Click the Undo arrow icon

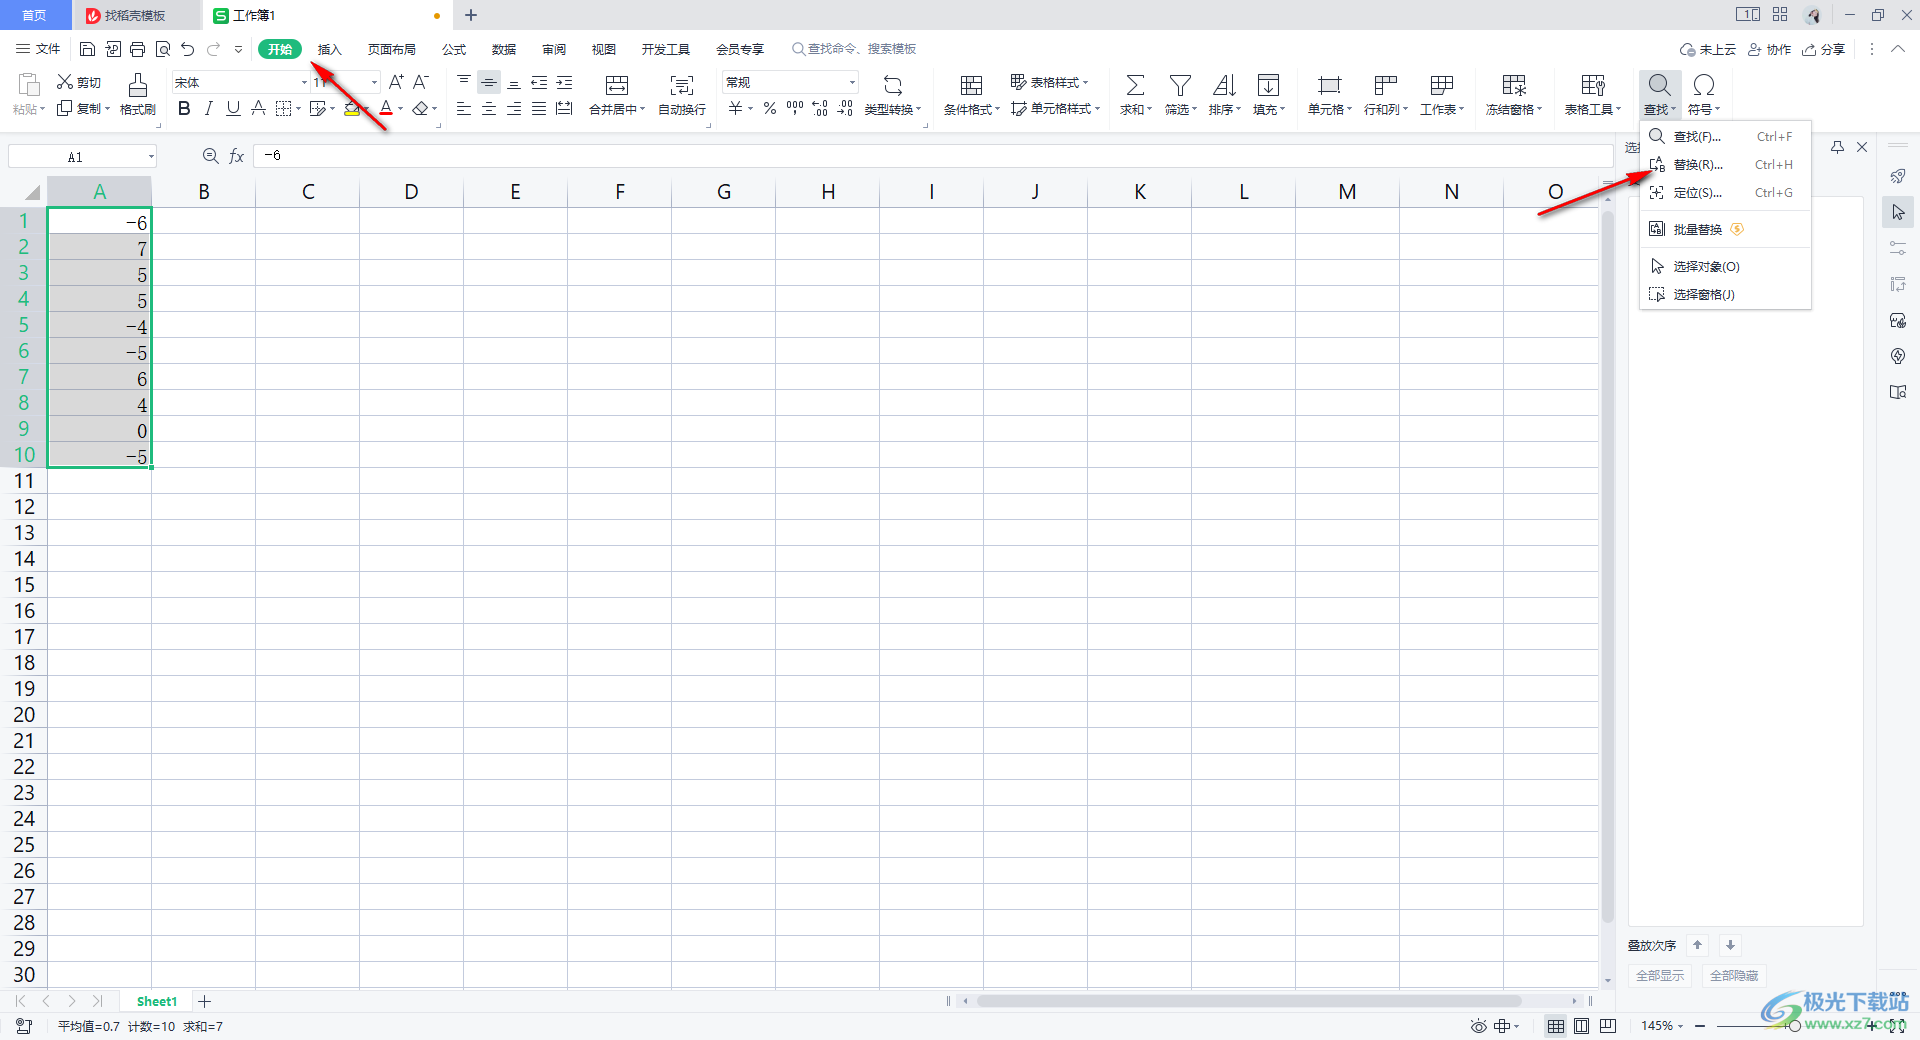187,49
